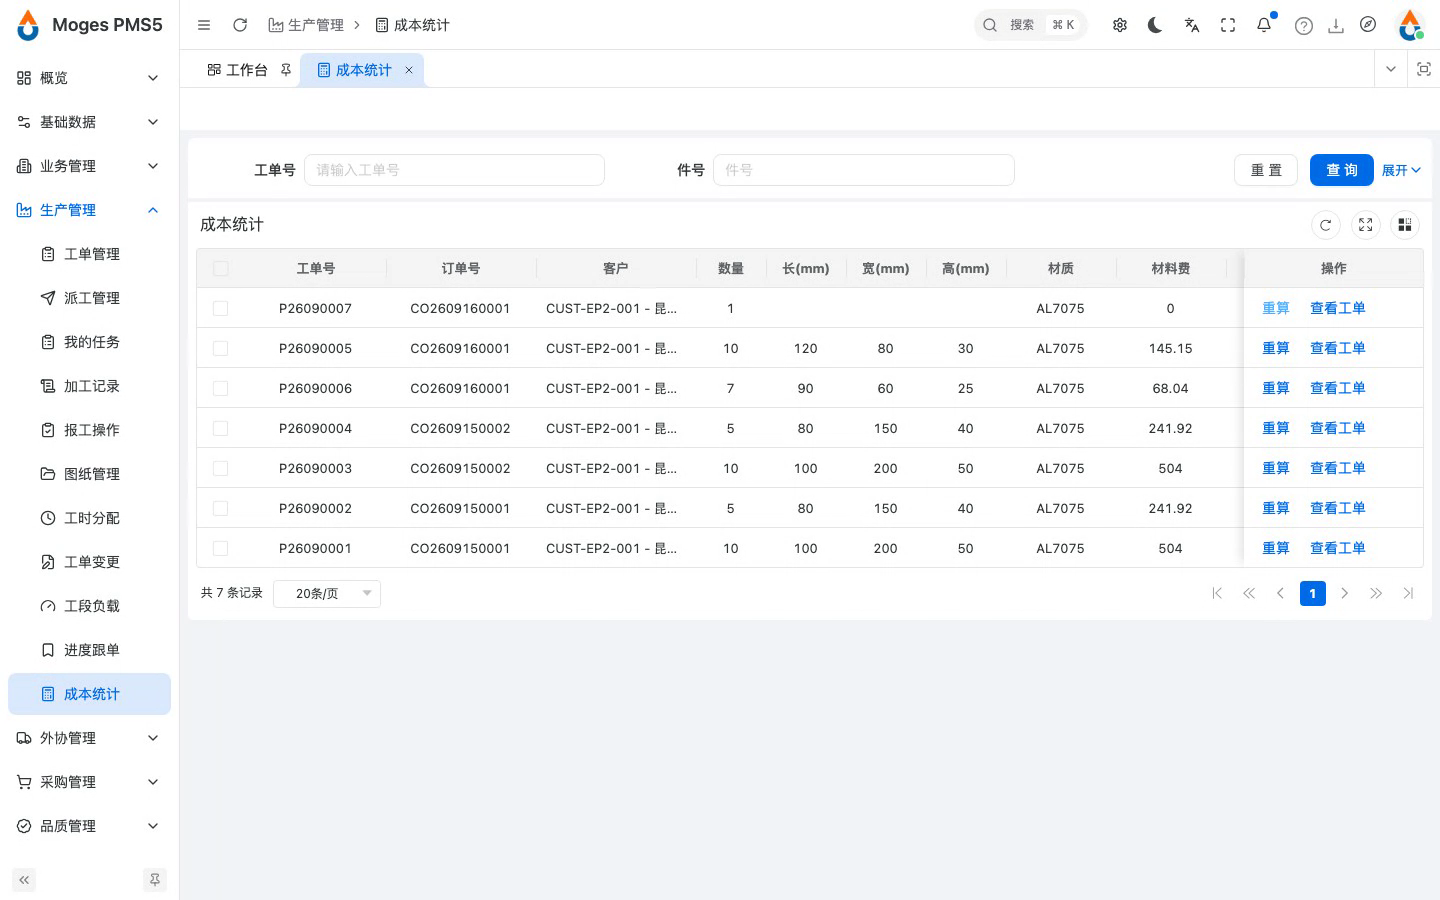Viewport: 1440px width, 900px height.
Task: Click the page reload icon in header
Action: tap(240, 25)
